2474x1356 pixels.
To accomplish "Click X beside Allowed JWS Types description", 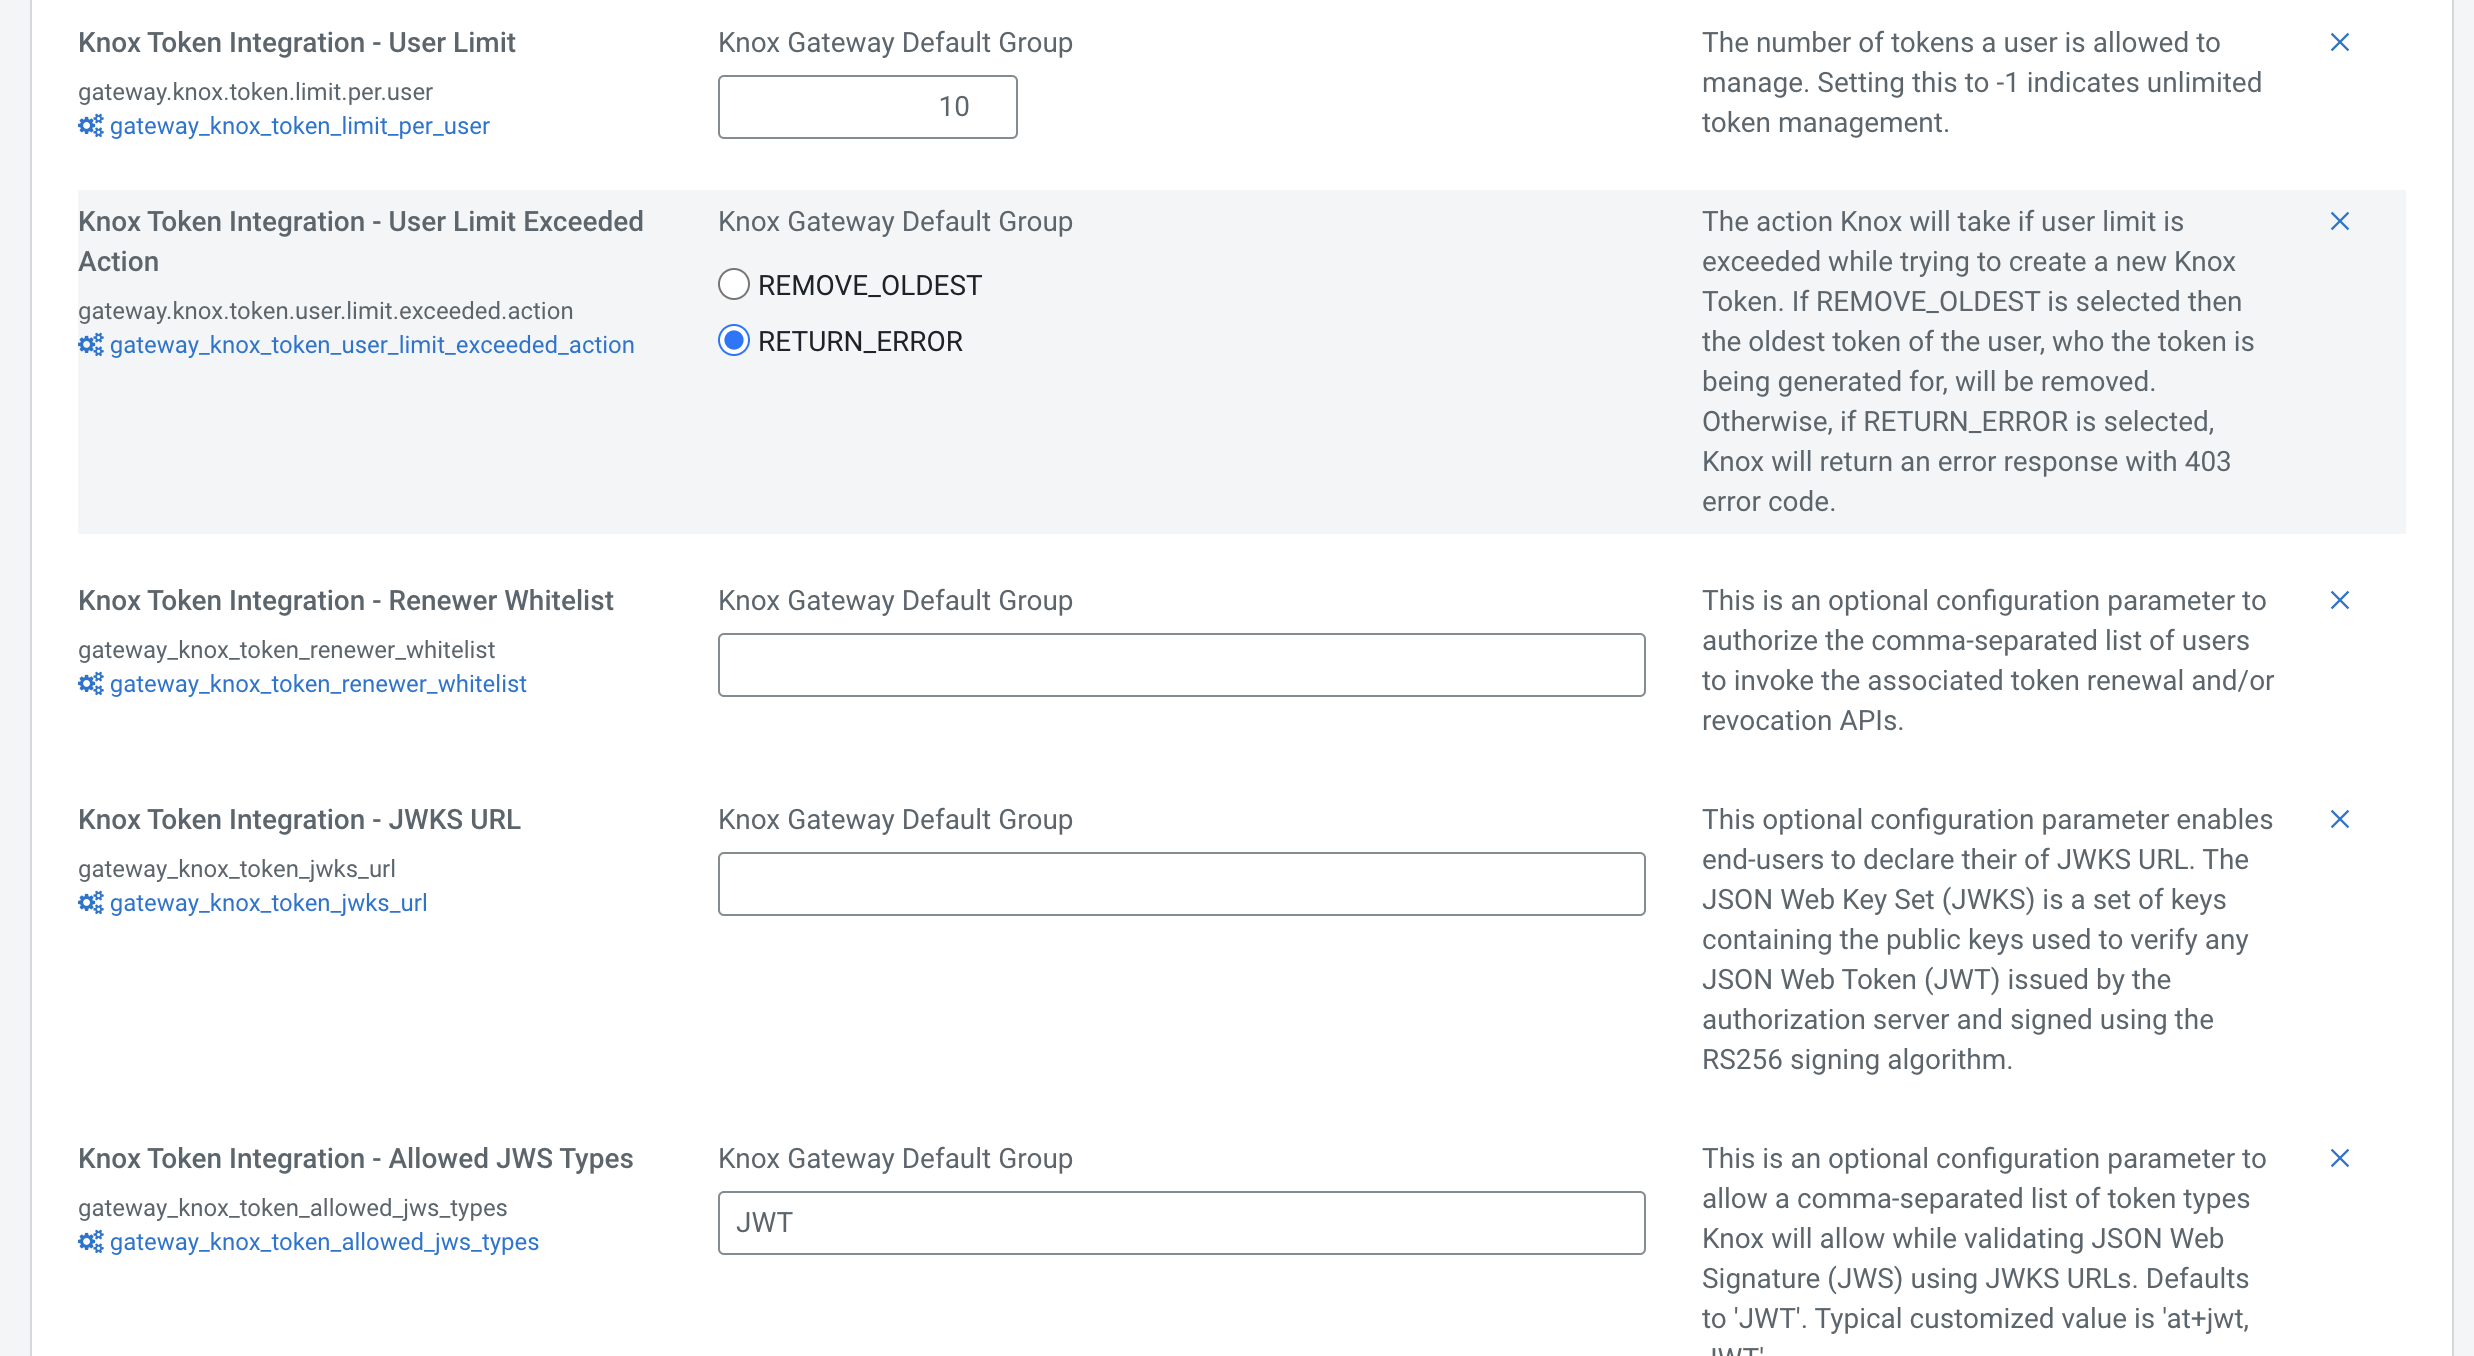I will click(x=2339, y=1158).
